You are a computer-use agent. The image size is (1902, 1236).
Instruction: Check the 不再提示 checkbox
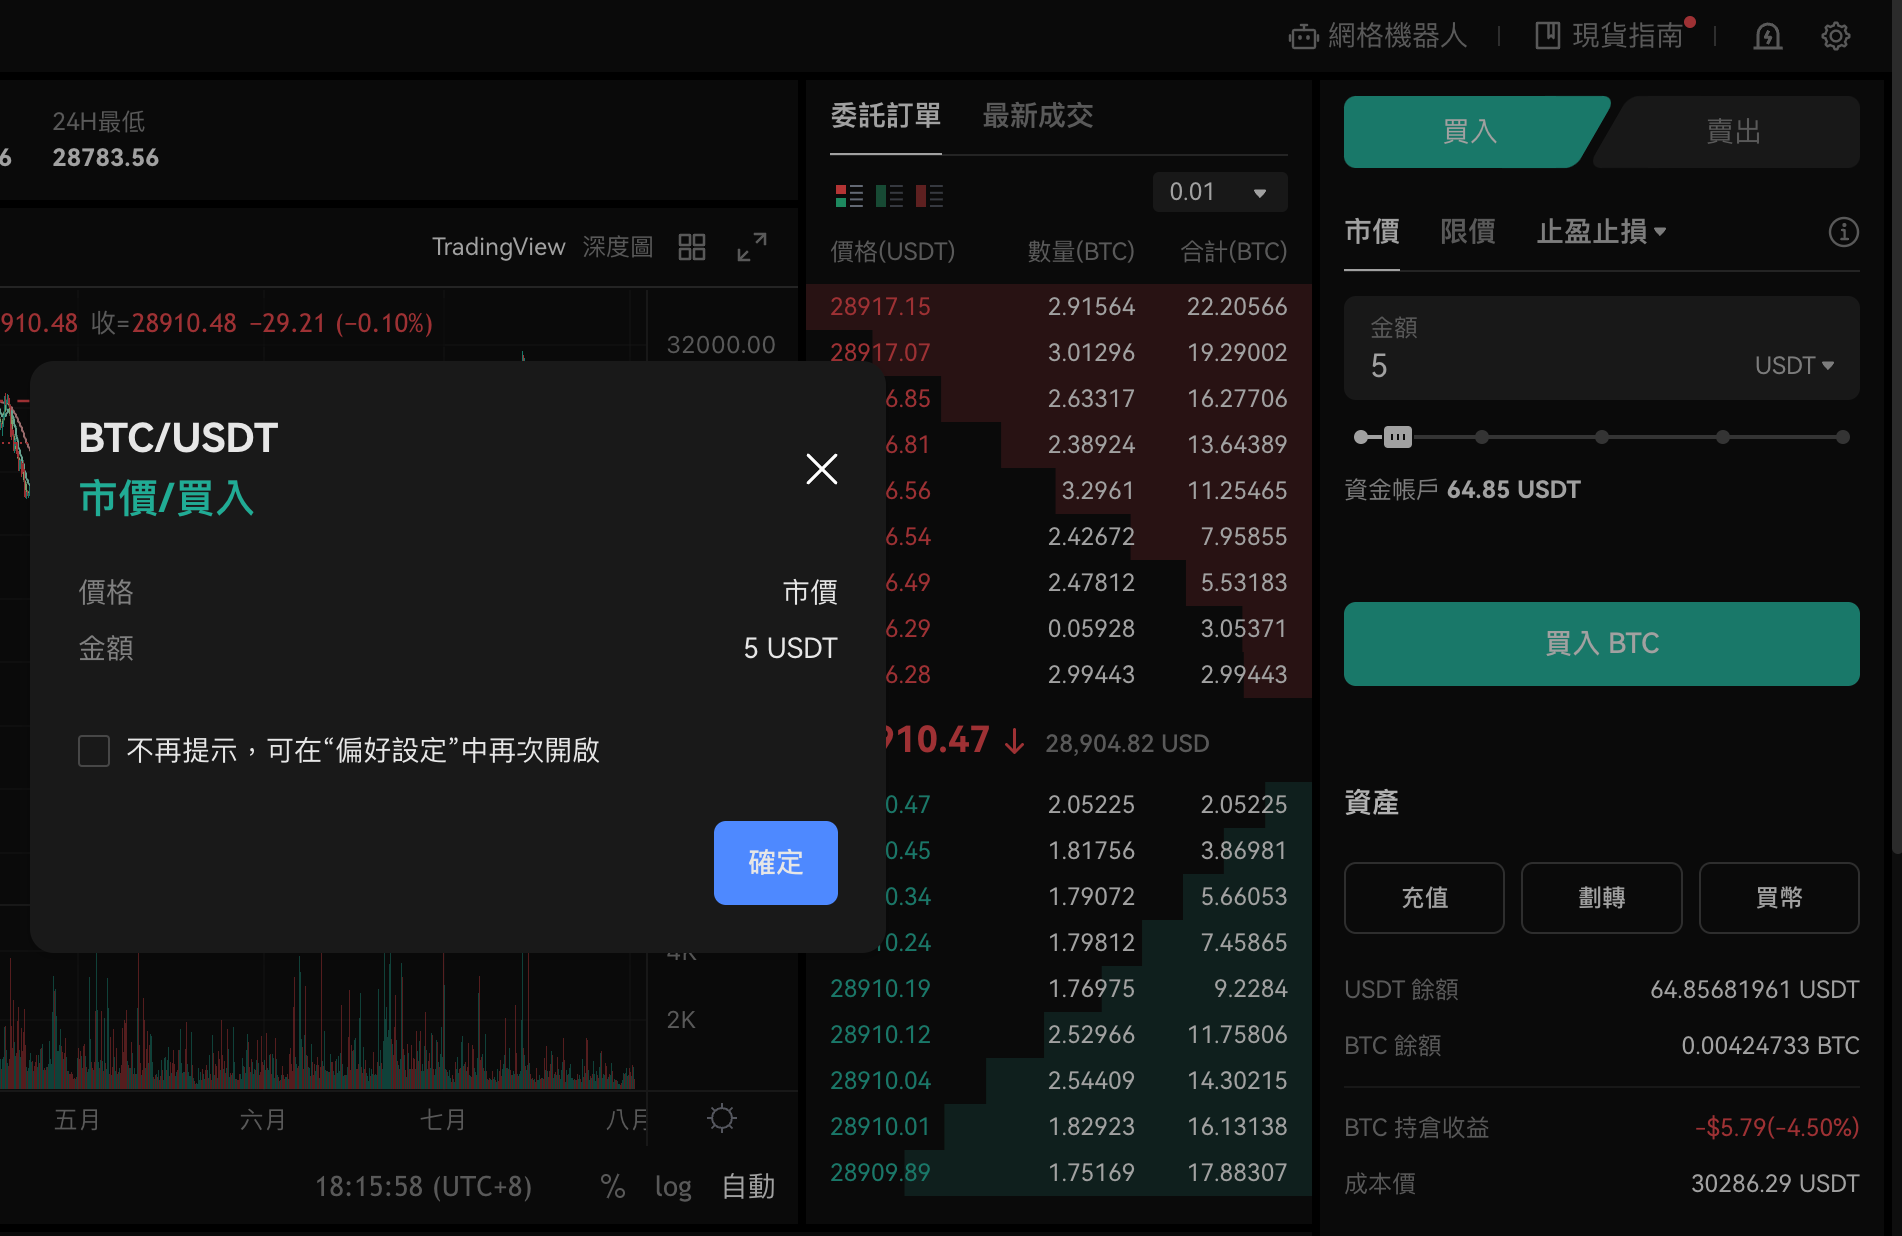point(94,751)
